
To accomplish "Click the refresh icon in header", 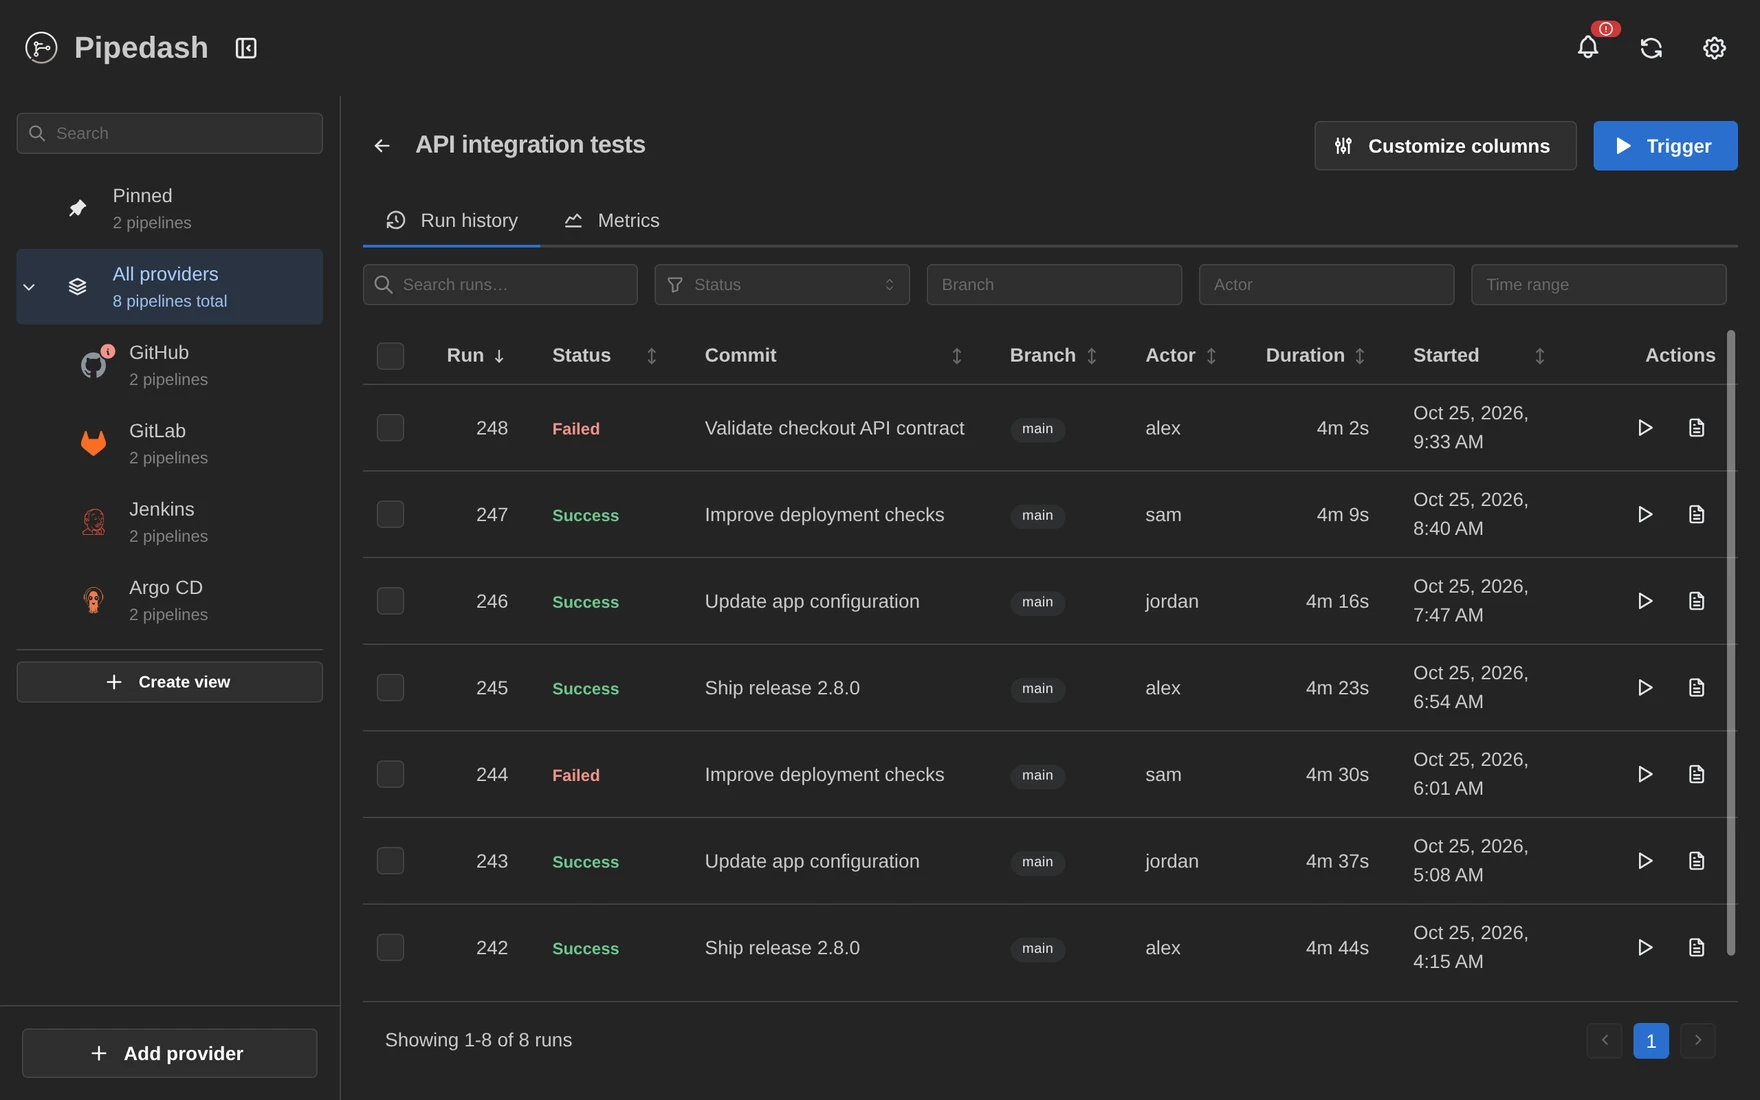I will click(x=1651, y=47).
